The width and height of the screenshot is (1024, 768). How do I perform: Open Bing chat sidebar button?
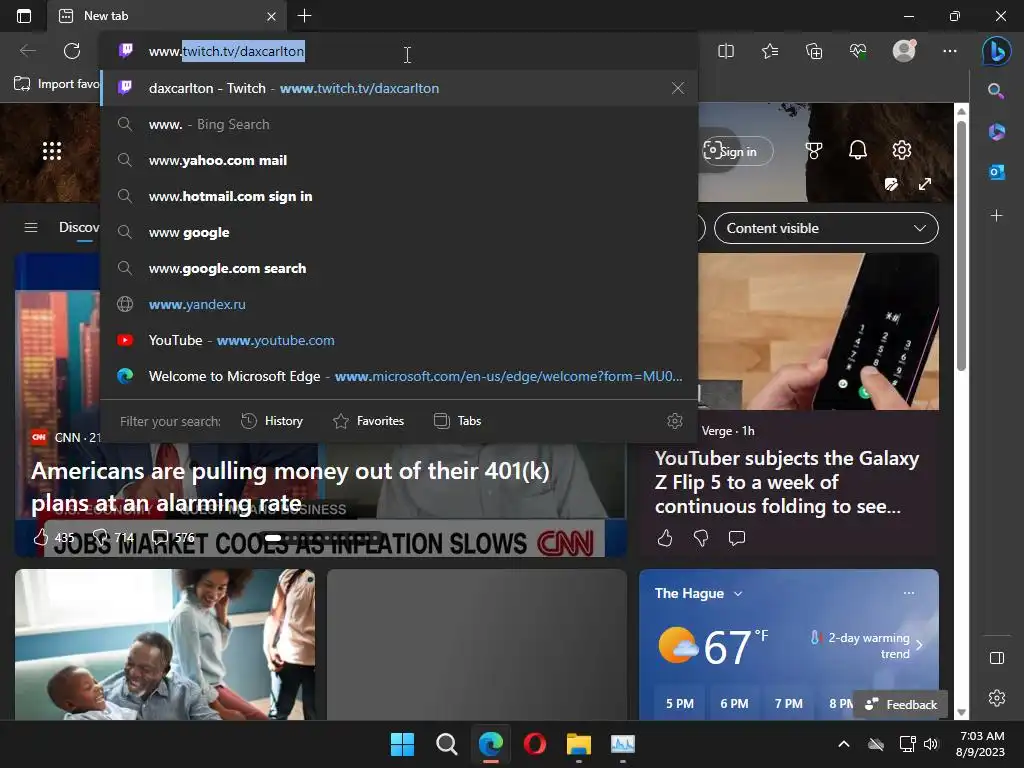(997, 51)
